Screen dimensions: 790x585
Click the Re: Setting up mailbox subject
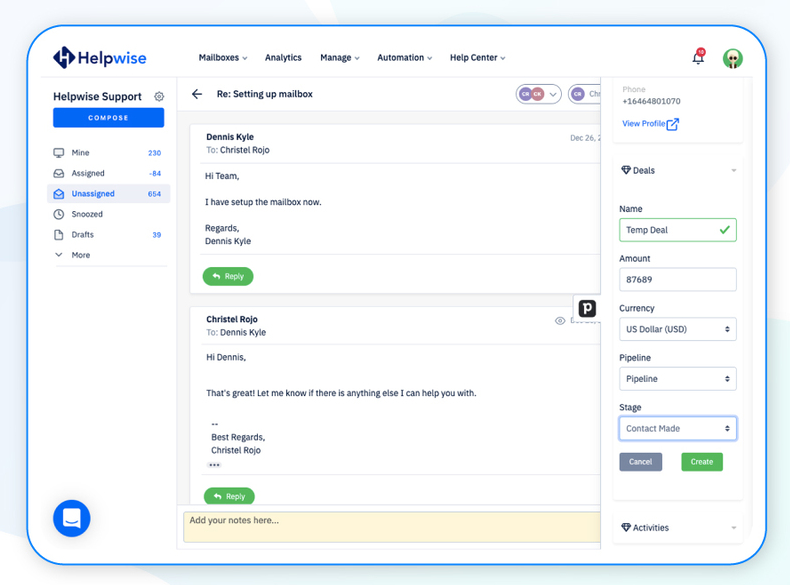tap(265, 94)
